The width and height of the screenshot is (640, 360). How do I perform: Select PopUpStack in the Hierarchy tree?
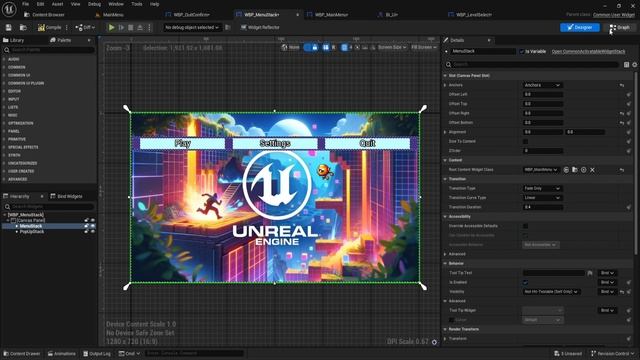[x=32, y=231]
